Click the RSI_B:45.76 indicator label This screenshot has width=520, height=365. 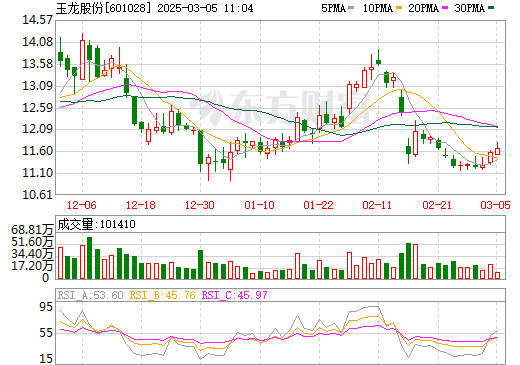163,295
